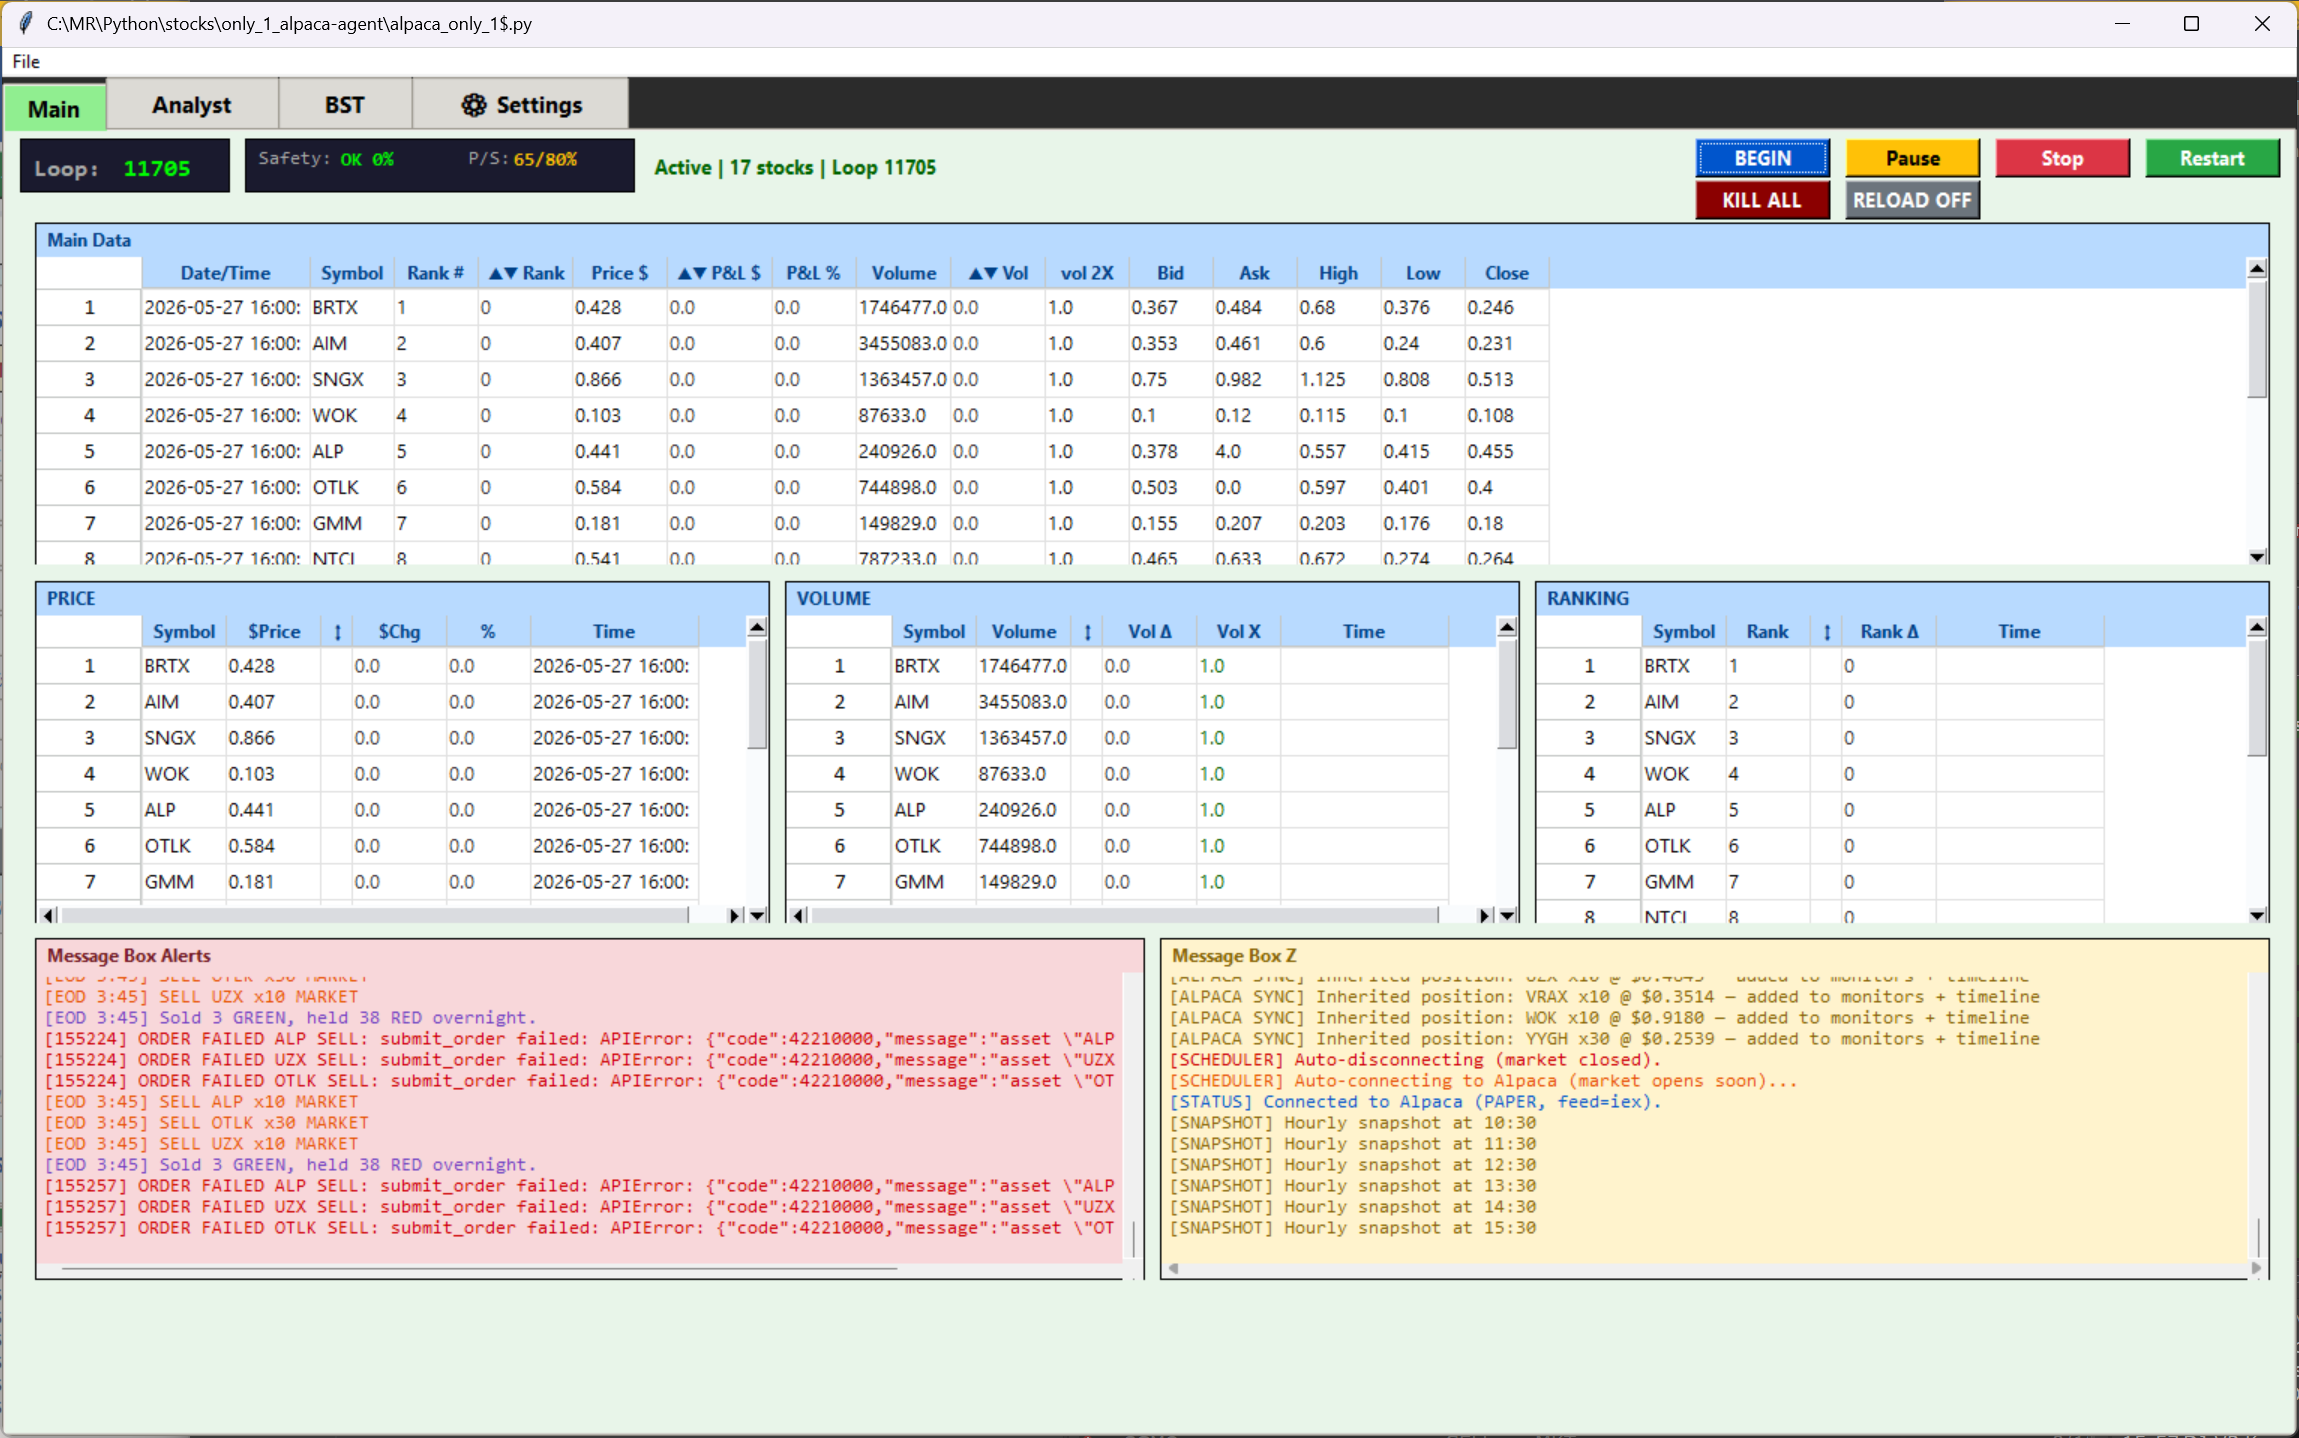The width and height of the screenshot is (2299, 1438).
Task: Sort Main Data by High column header
Action: pos(1339,273)
